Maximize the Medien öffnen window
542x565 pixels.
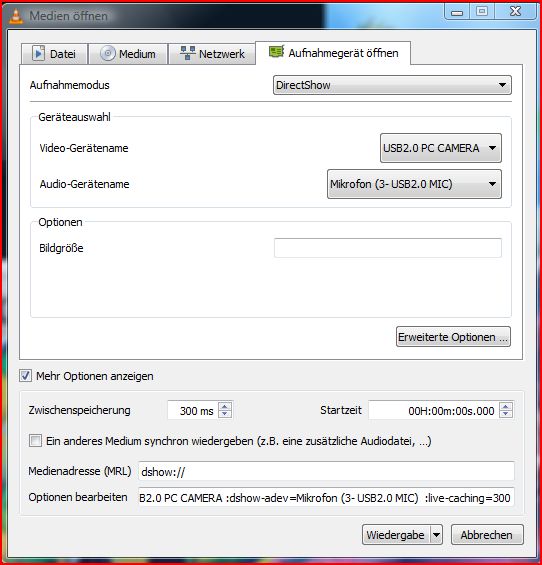click(482, 12)
